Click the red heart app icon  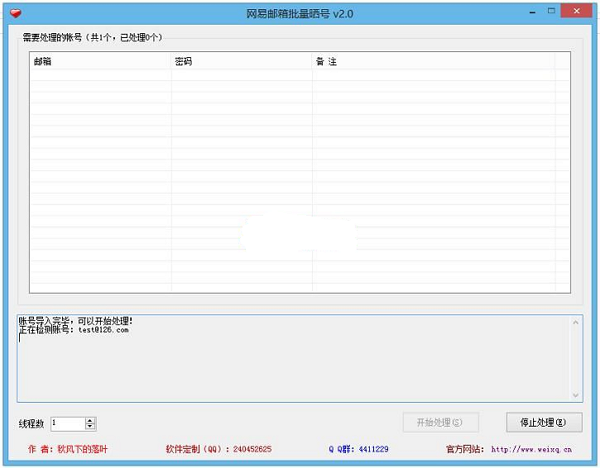(16, 13)
